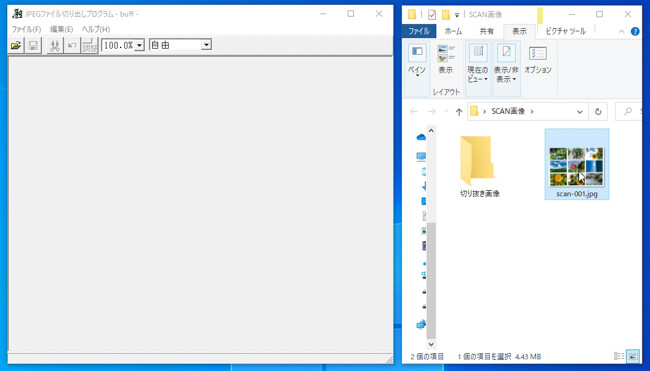
Task: Click the scissors cut-out icon
Action: click(x=55, y=45)
